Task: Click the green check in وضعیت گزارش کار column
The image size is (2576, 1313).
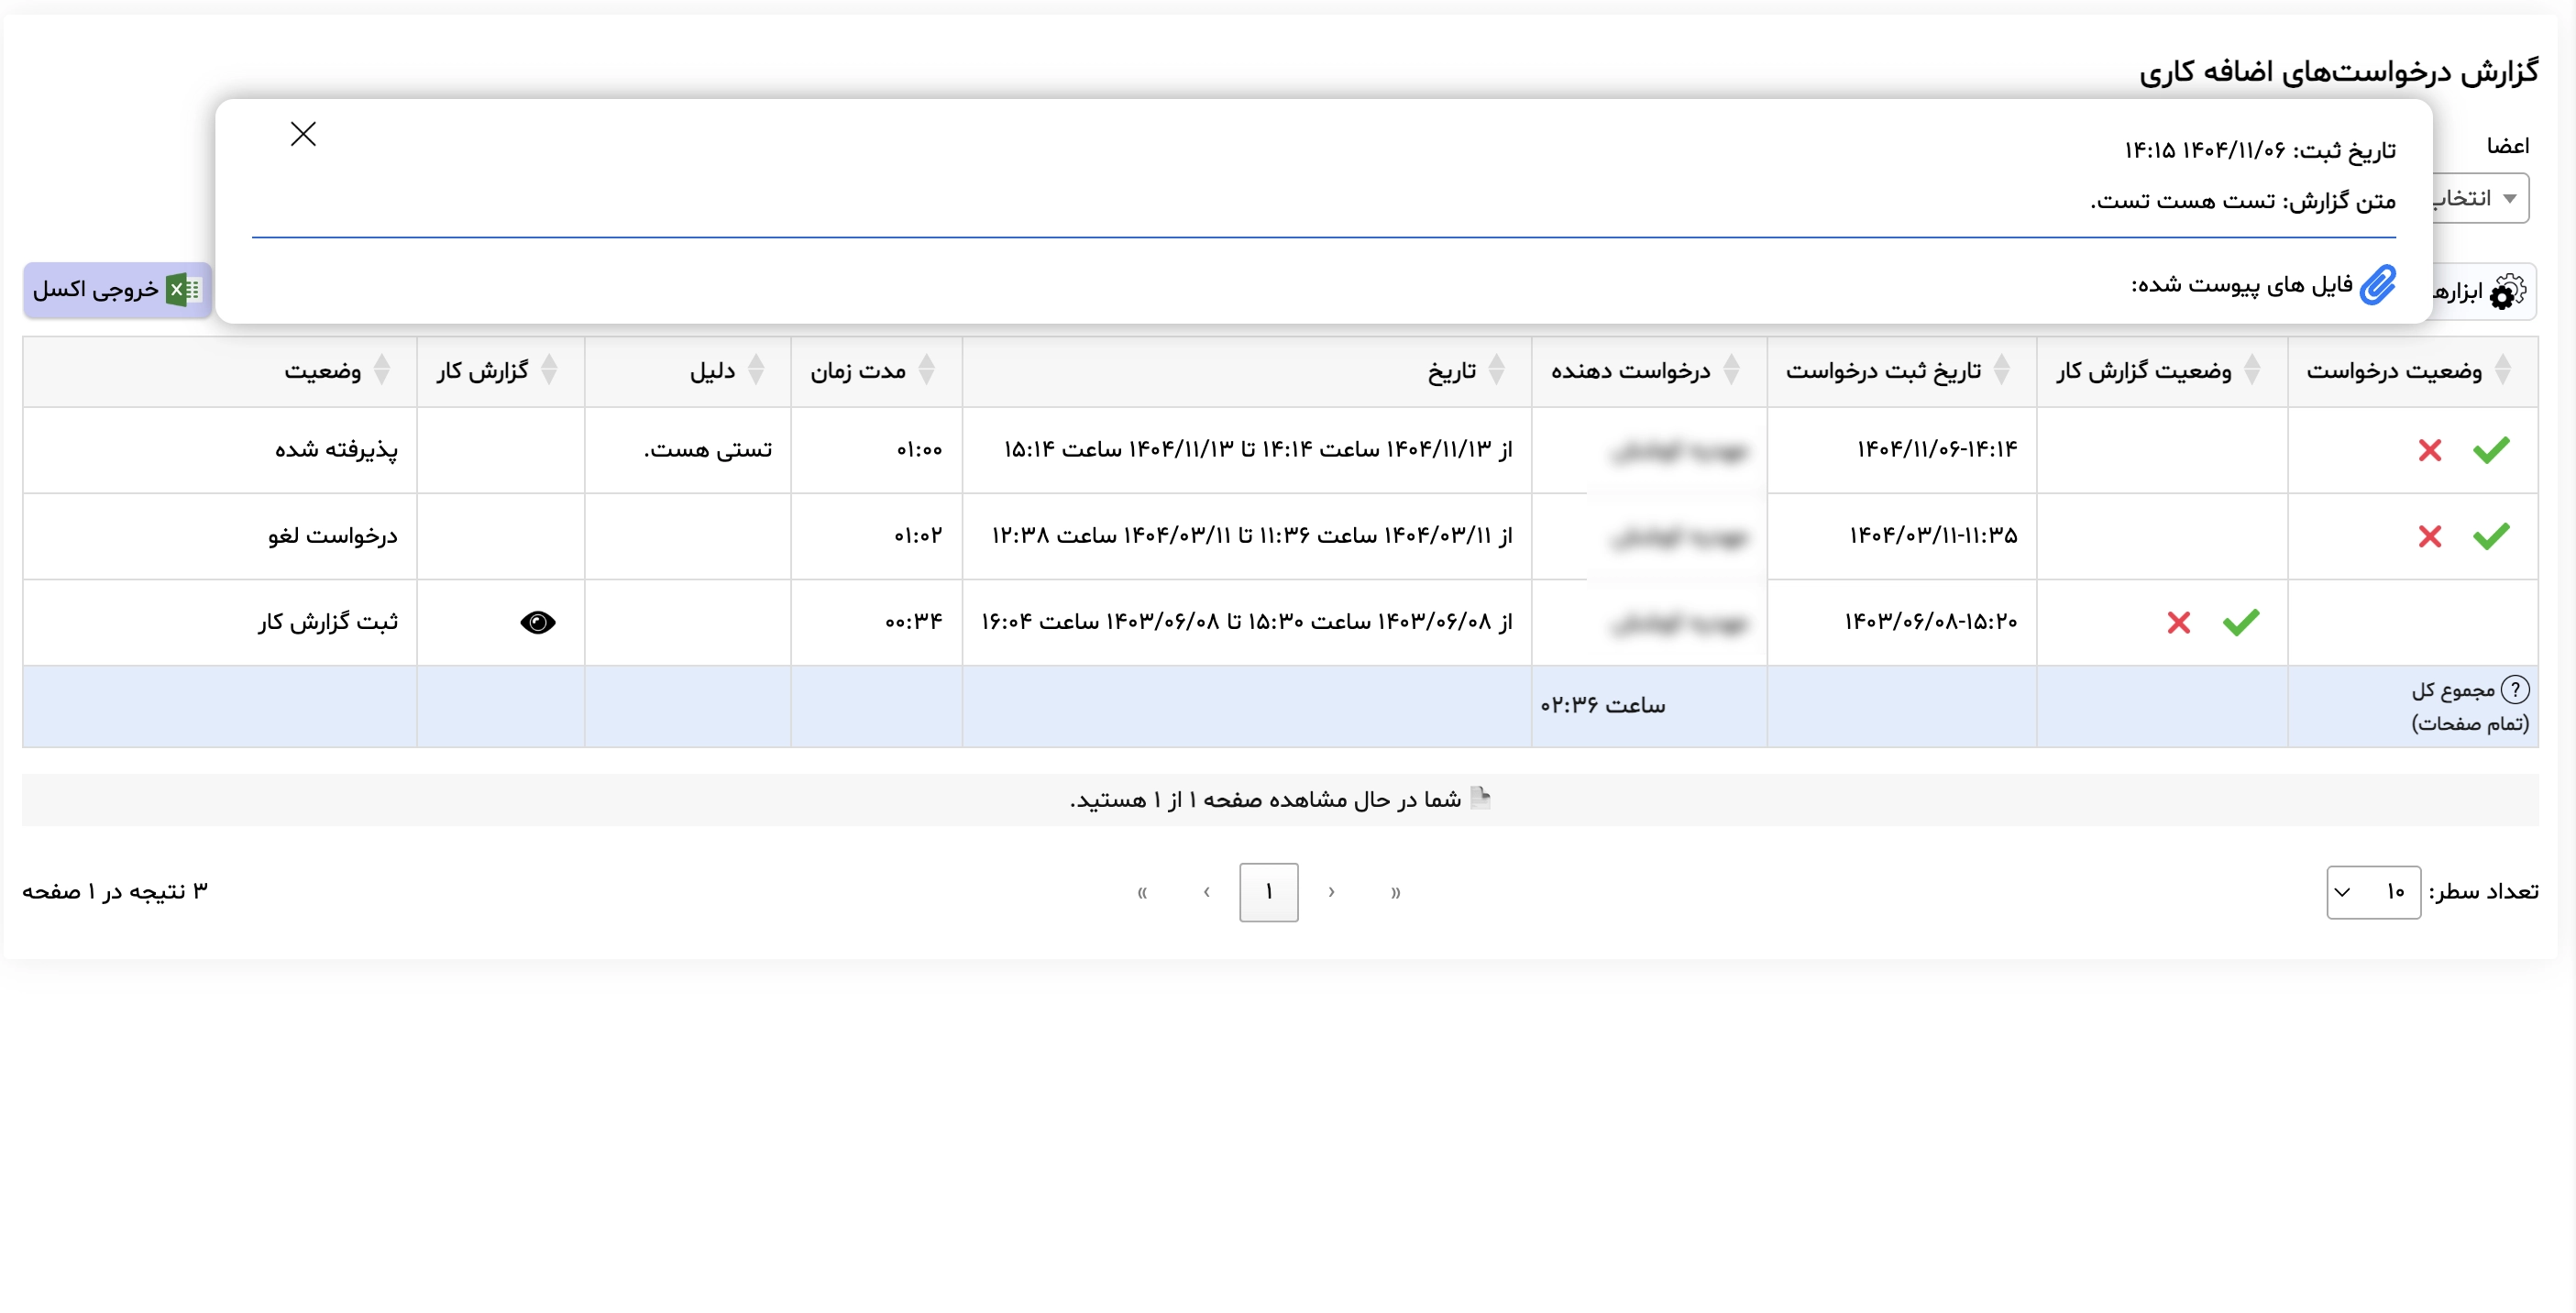Action: (2241, 622)
